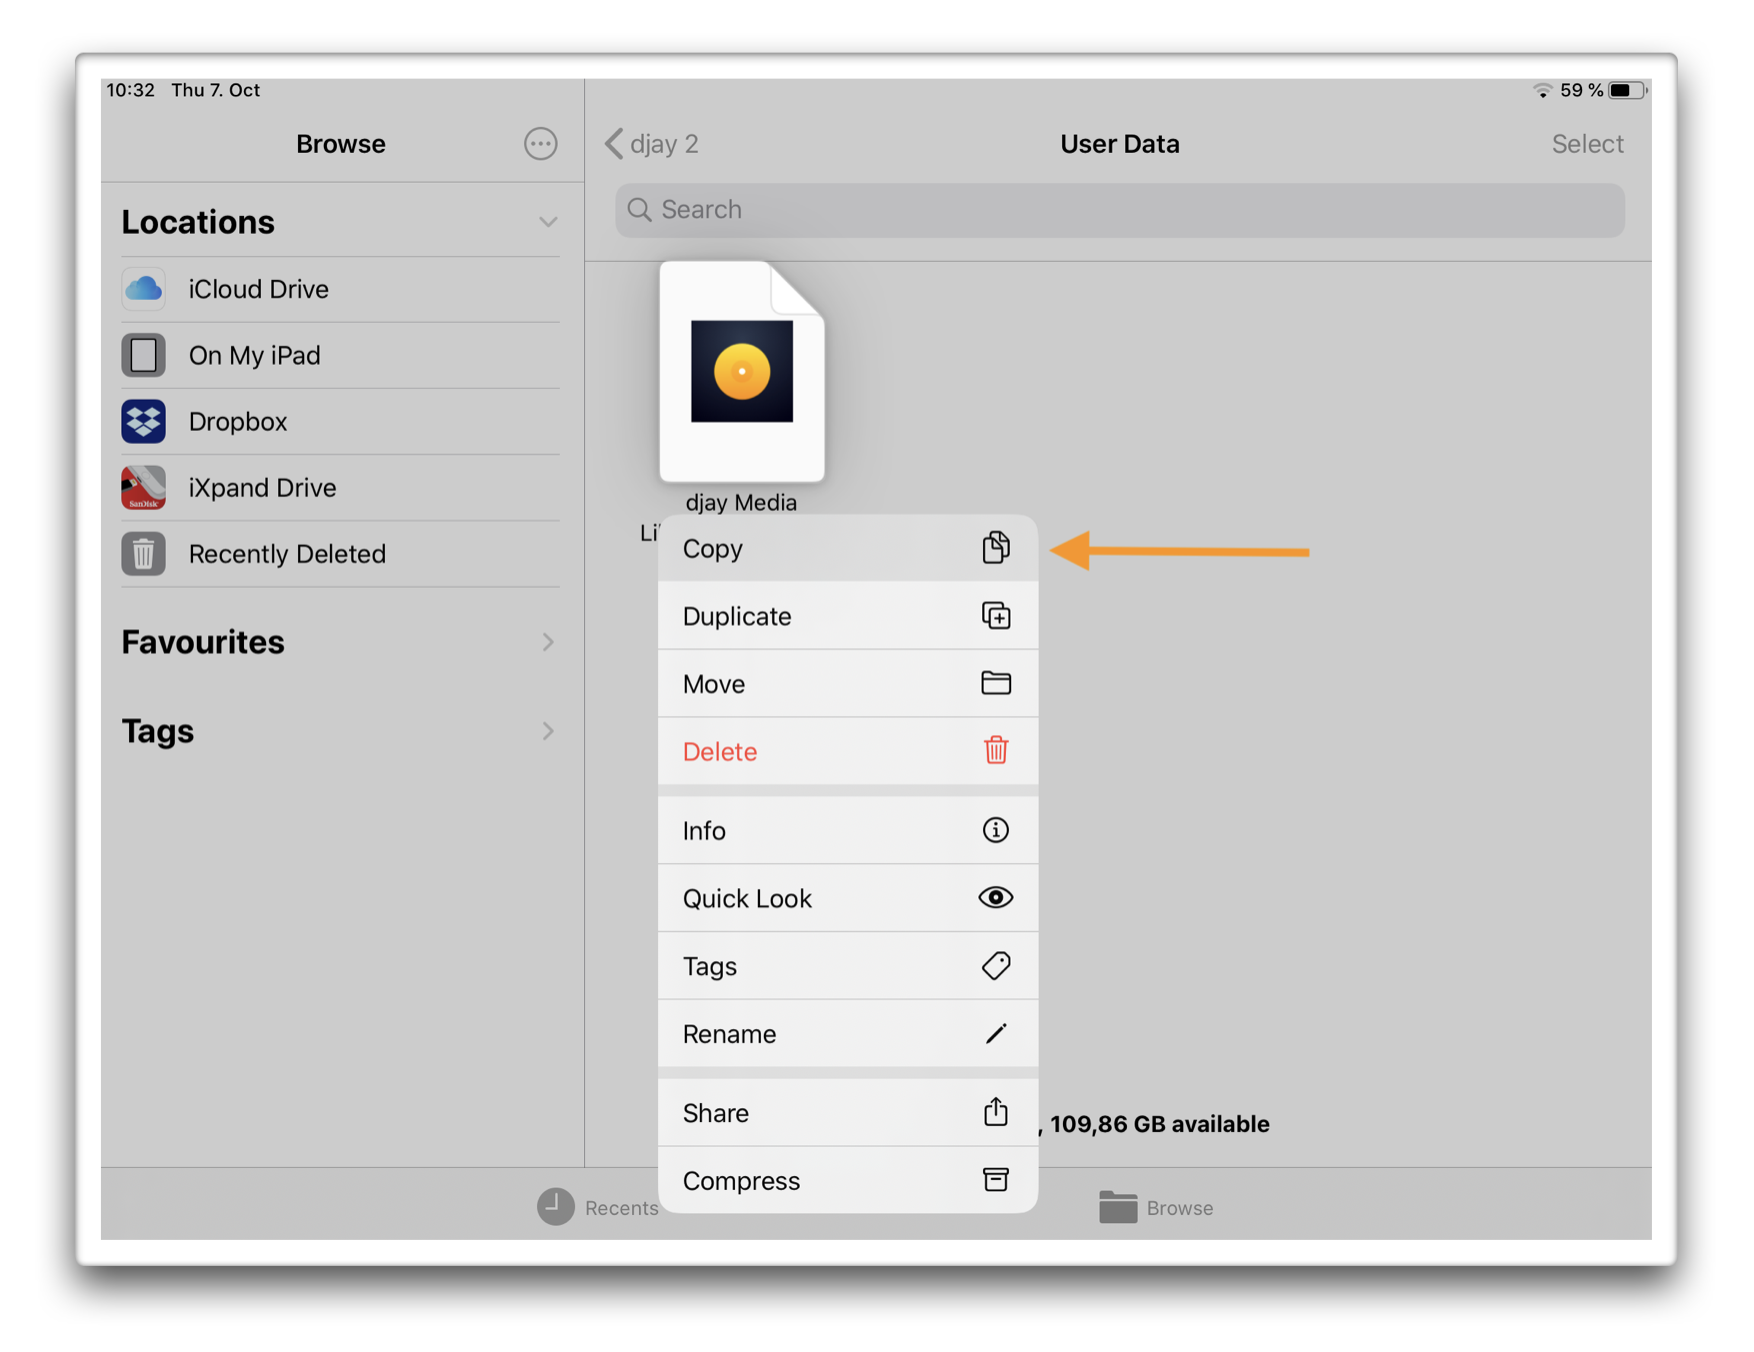The height and width of the screenshot is (1352, 1754).
Task: Tap the Share export icon
Action: pos(996,1112)
